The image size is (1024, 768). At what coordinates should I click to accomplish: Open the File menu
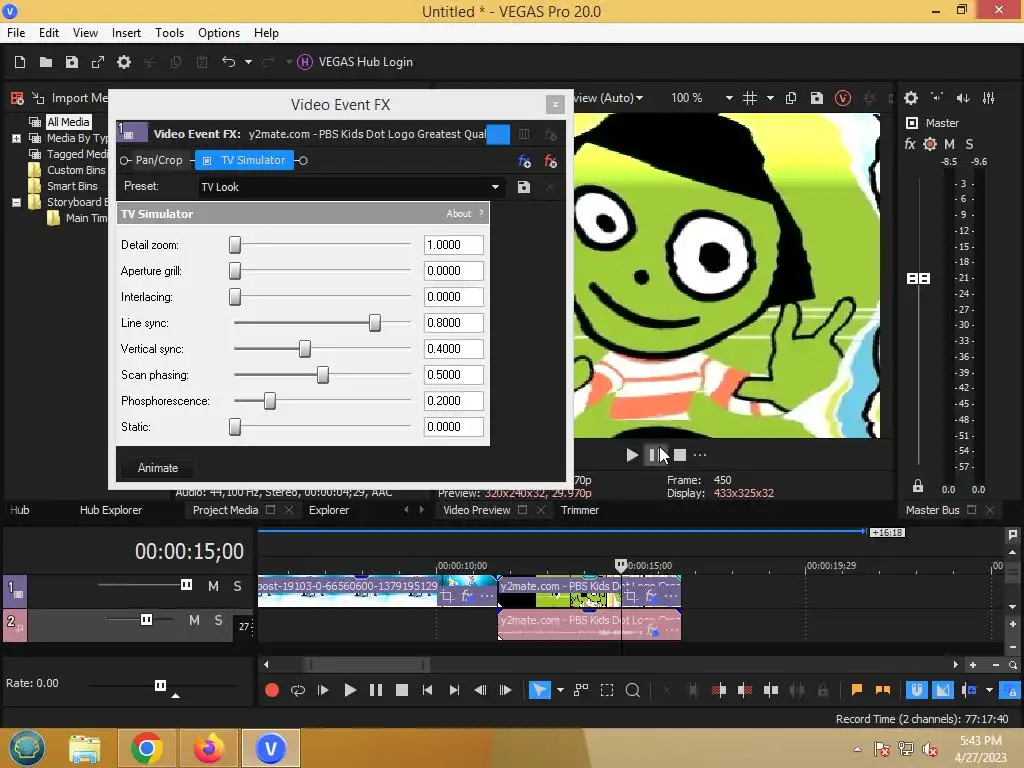16,33
